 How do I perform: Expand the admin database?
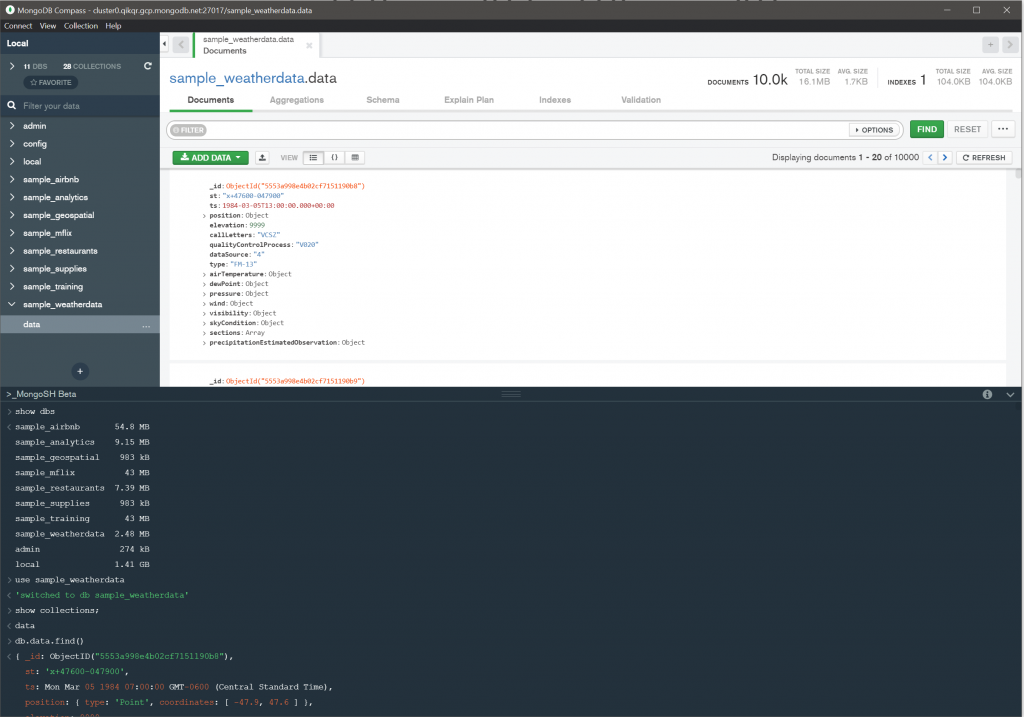(12, 125)
